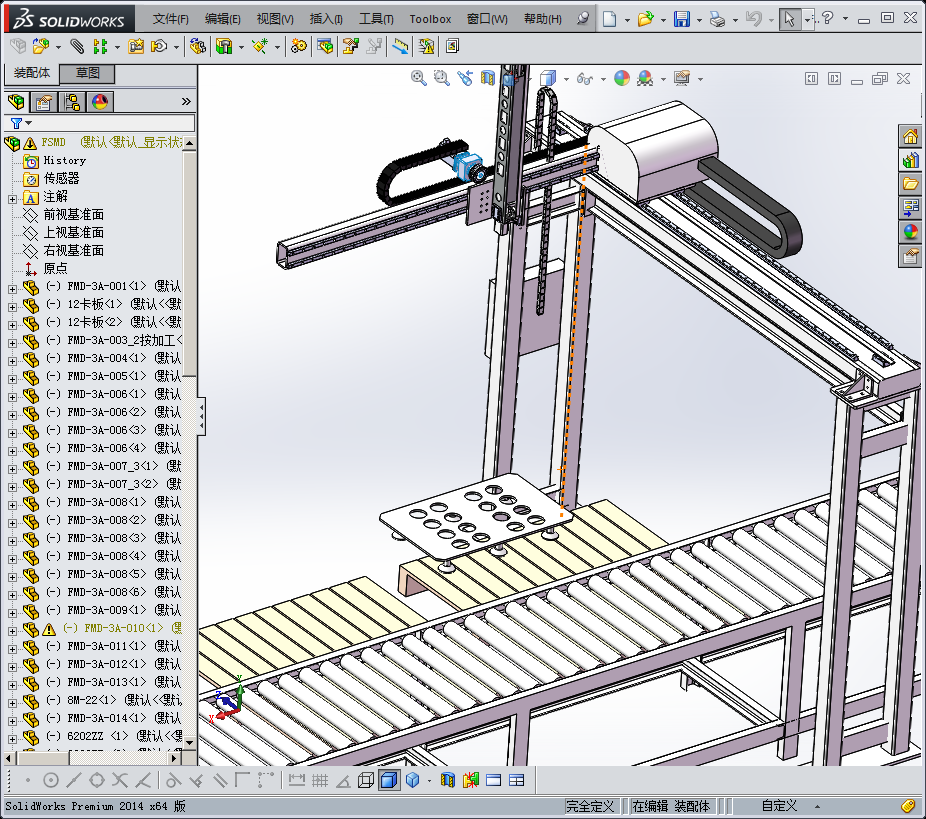Viewport: 926px width, 819px height.
Task: Click the Zoom to Fit magnifier icon
Action: coord(419,78)
